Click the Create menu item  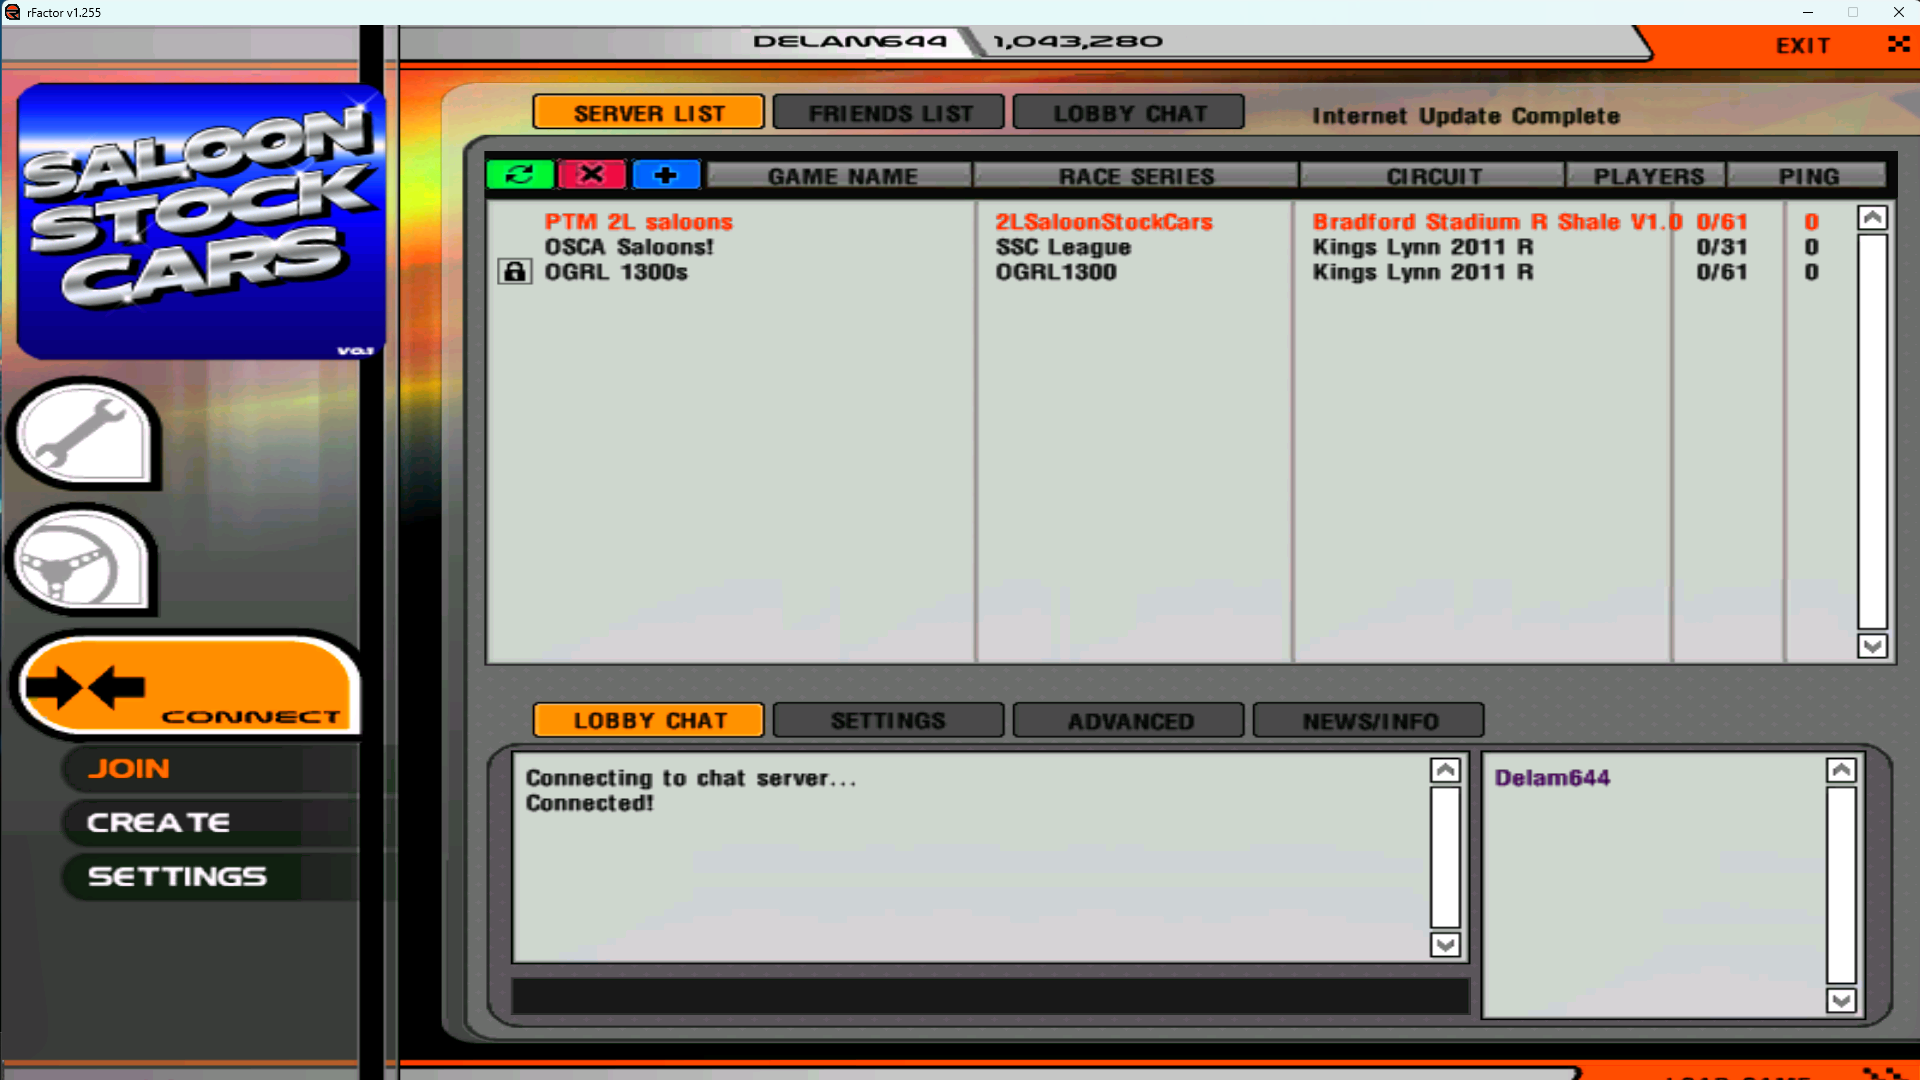point(158,823)
